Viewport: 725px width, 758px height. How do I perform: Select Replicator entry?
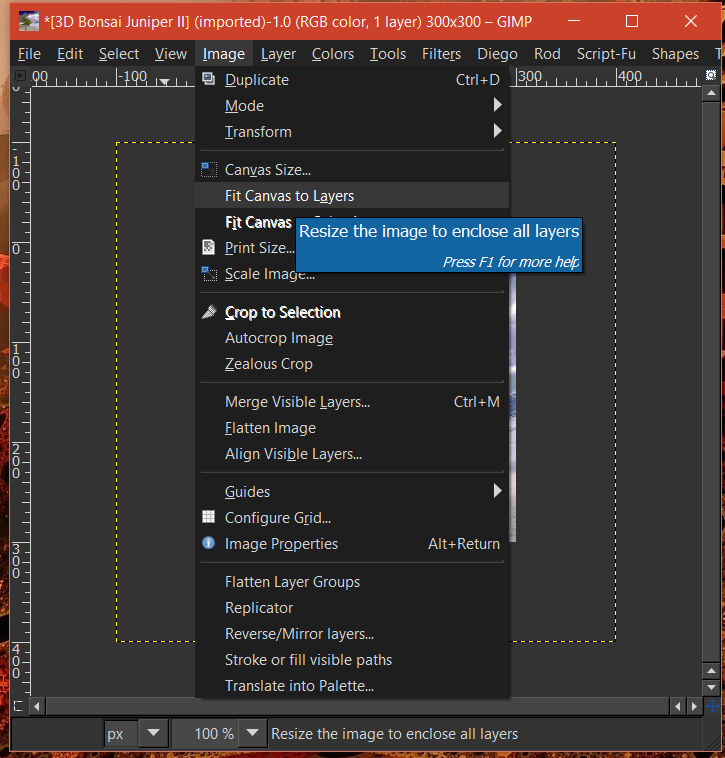[352, 607]
